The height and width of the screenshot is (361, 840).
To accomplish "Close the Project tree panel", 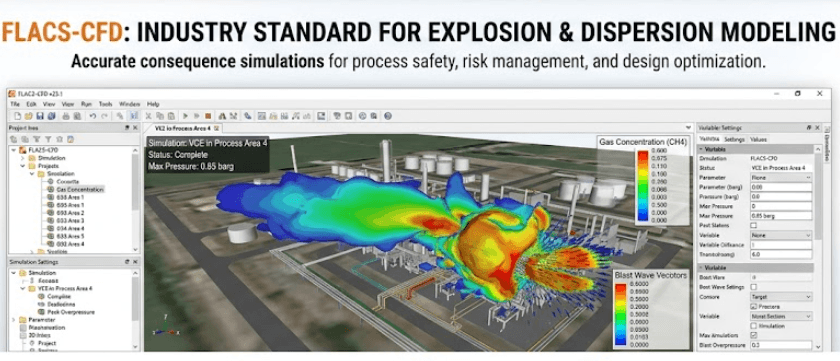I will tap(135, 128).
